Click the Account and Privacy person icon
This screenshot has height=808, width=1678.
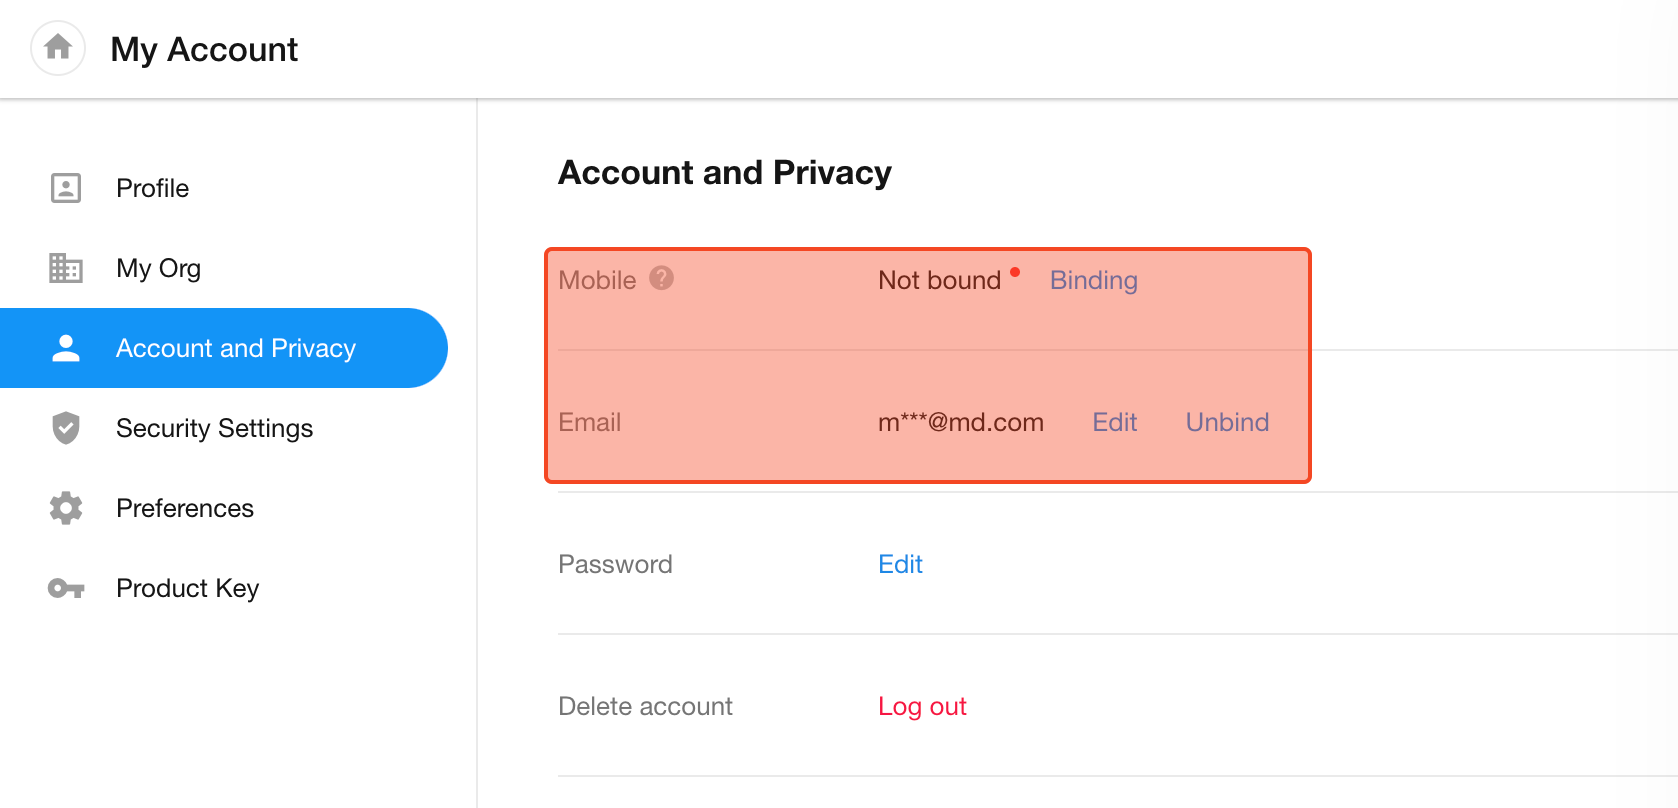[66, 348]
